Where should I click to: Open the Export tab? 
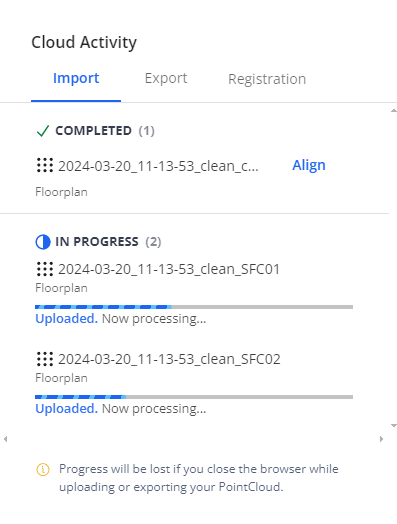[166, 78]
